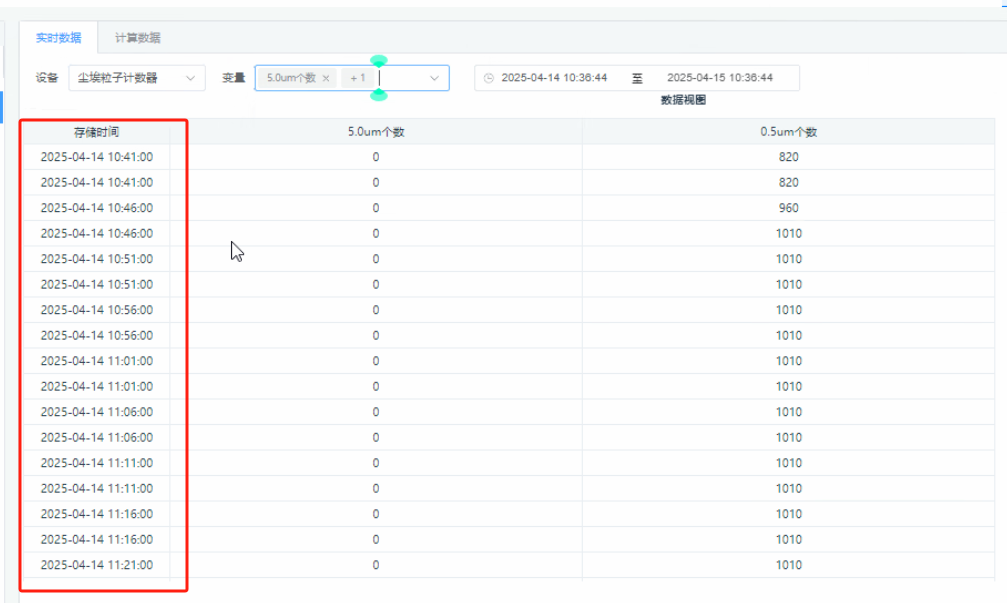Remove the 5.0um个数 tag with its x
The height and width of the screenshot is (603, 1007).
click(x=326, y=78)
